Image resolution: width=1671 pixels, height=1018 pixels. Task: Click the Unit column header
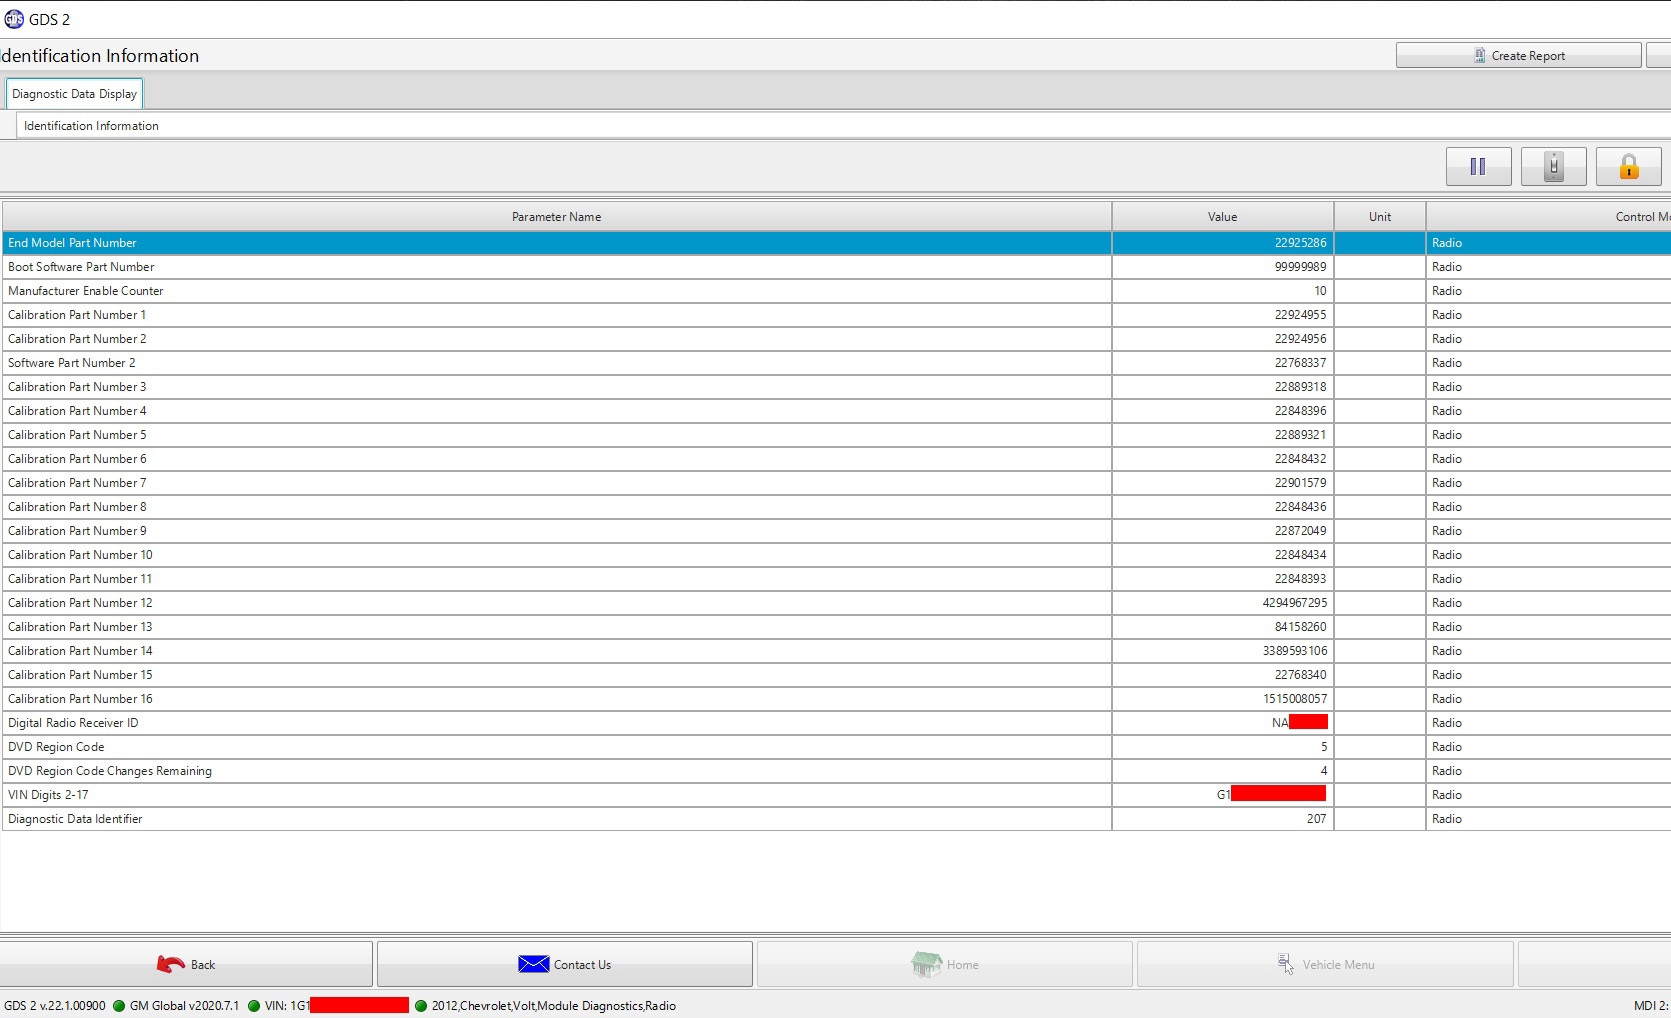[1379, 217]
